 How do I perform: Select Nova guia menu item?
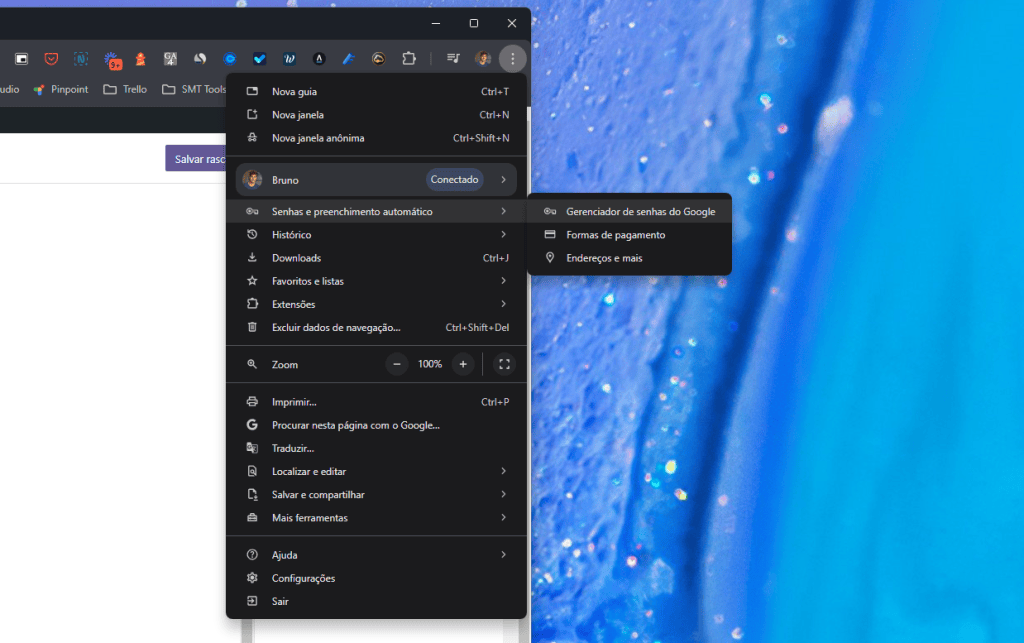tap(376, 91)
